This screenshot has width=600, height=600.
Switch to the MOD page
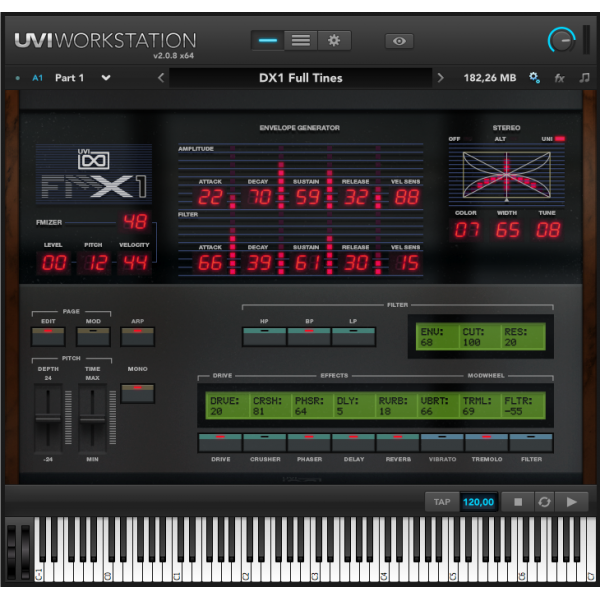(x=93, y=337)
